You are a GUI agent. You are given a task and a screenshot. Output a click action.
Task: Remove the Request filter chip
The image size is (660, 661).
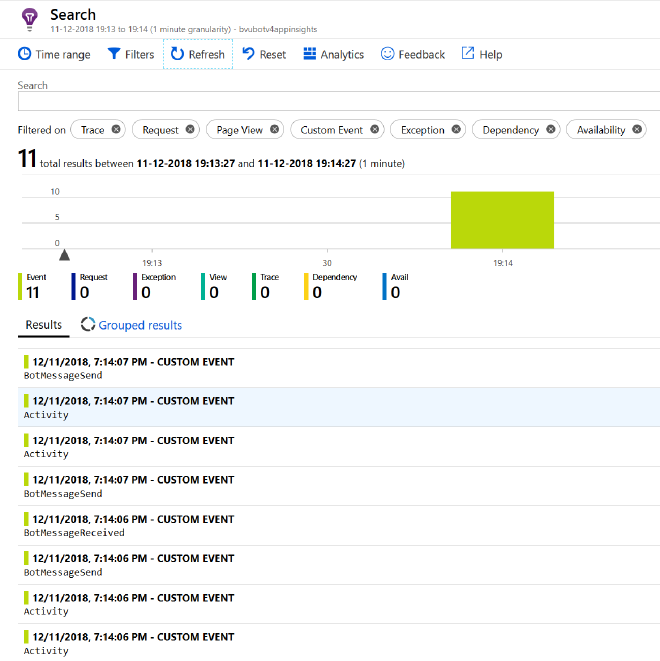point(190,130)
